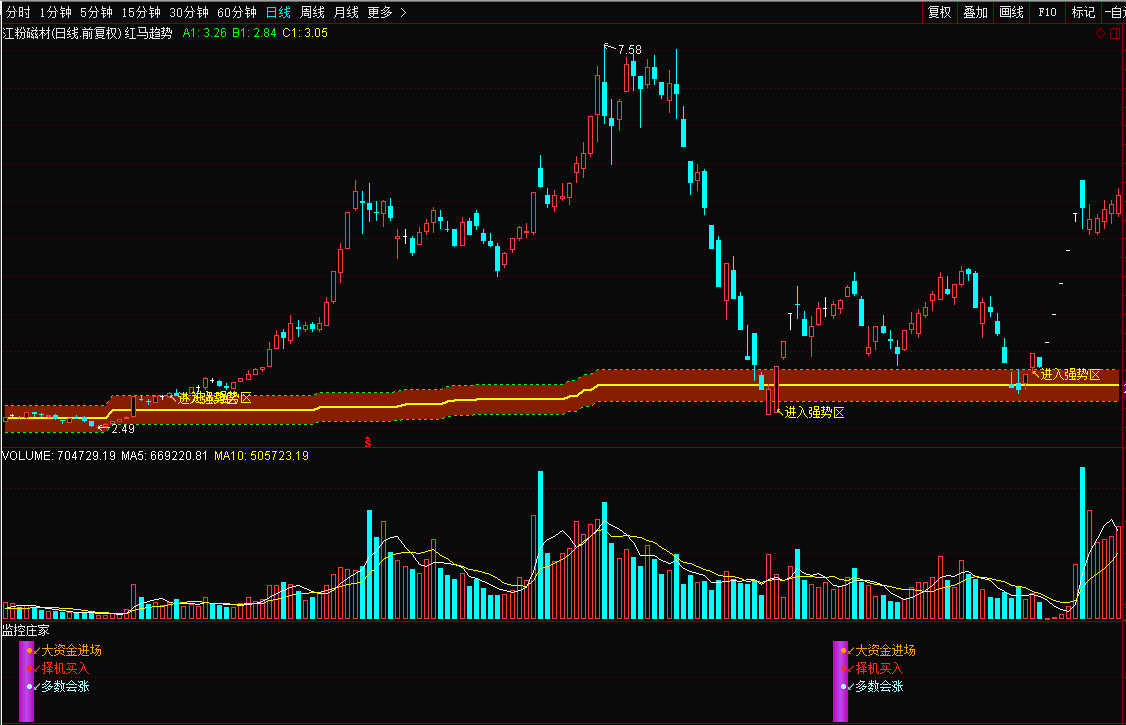
Task: Select the 1分钟 period tab
Action: pos(55,12)
